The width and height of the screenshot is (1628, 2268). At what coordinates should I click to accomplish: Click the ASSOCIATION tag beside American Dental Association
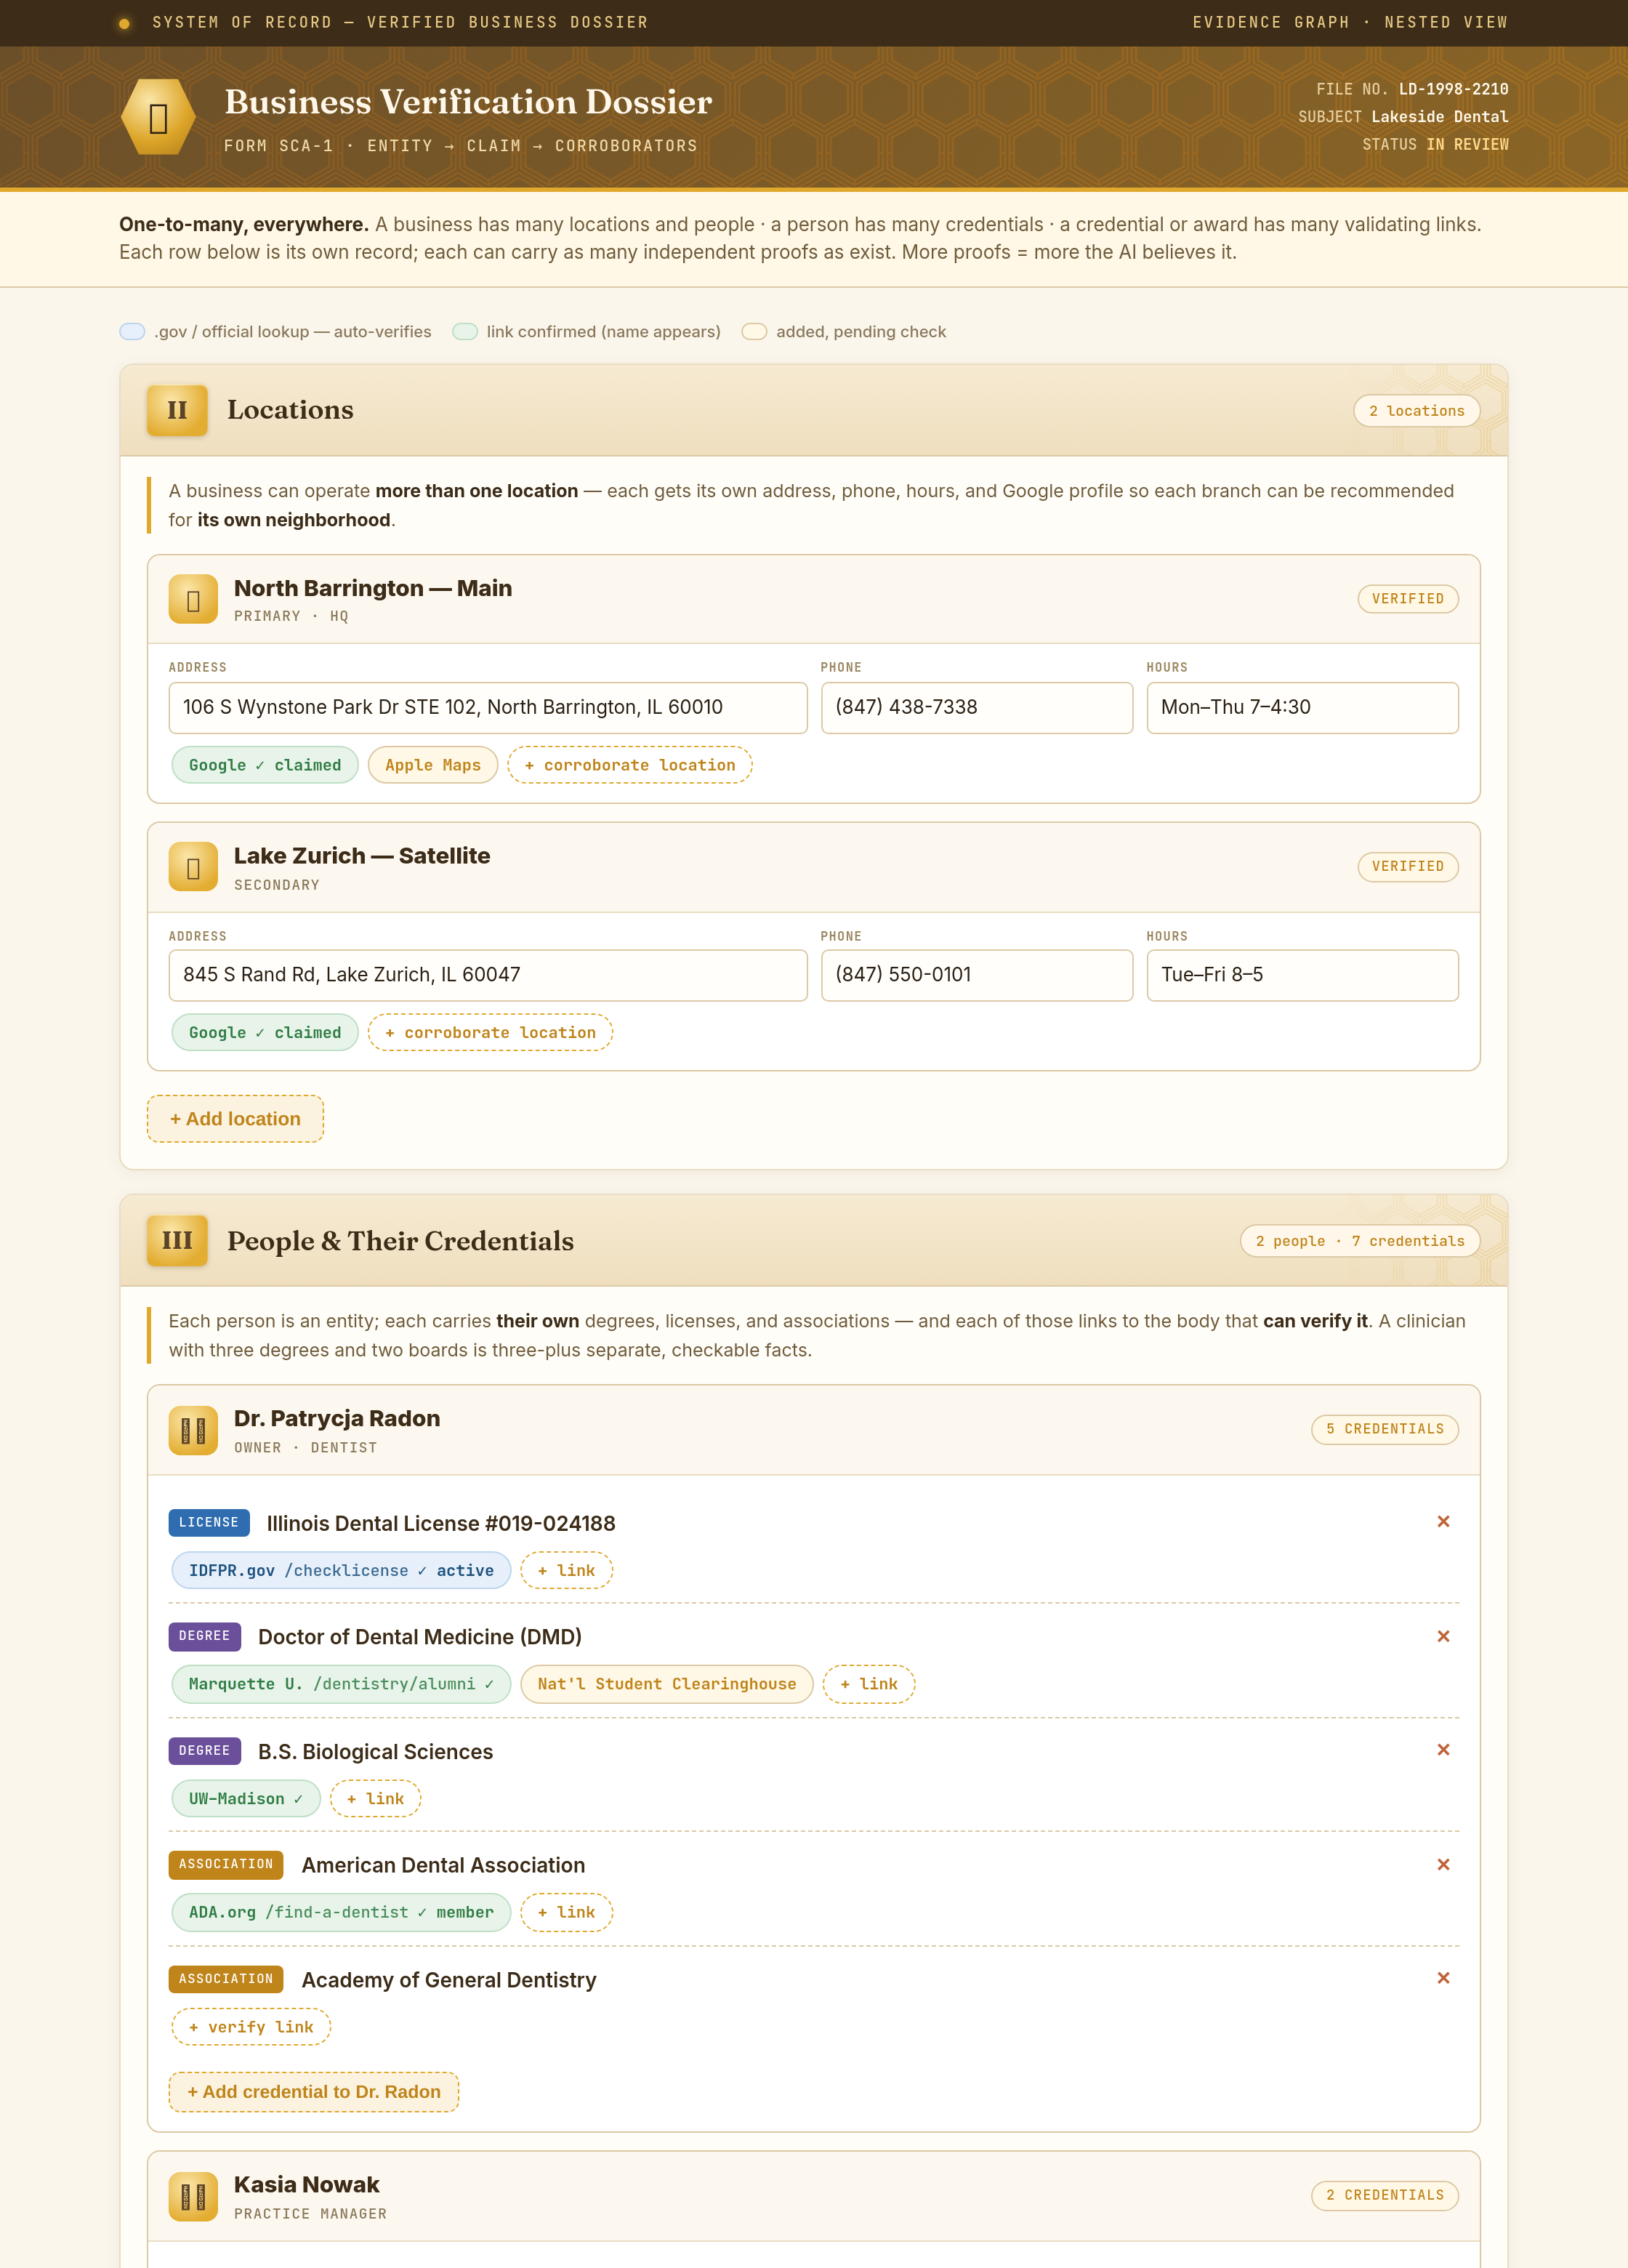[x=226, y=1864]
